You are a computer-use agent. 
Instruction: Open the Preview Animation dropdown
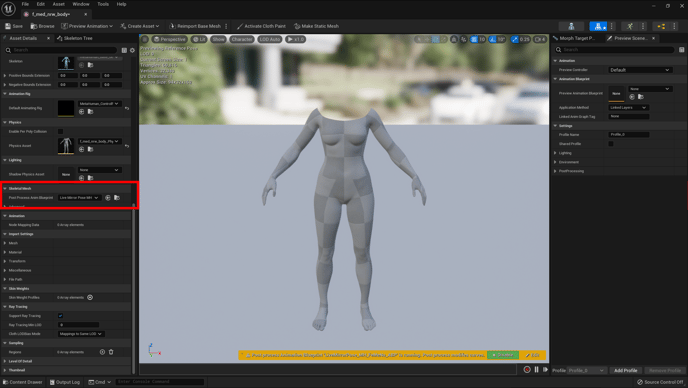tap(87, 26)
